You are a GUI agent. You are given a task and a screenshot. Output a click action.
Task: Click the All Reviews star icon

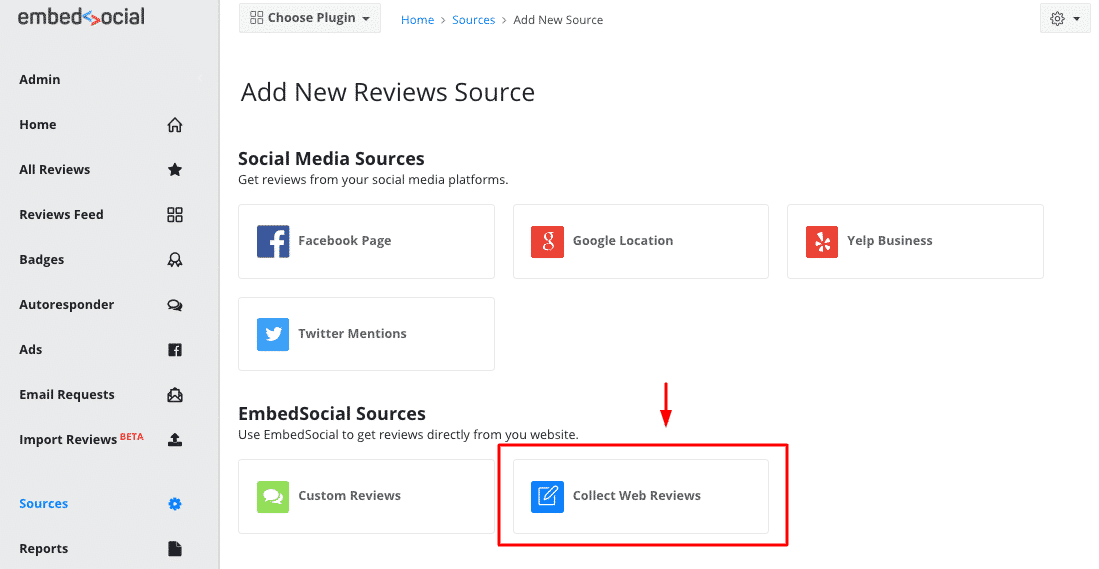click(x=175, y=170)
